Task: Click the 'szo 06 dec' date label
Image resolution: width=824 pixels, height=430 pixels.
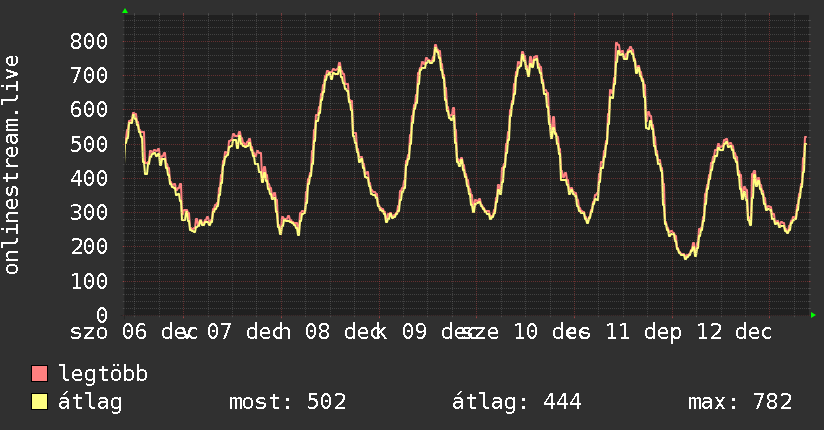Action: click(134, 332)
